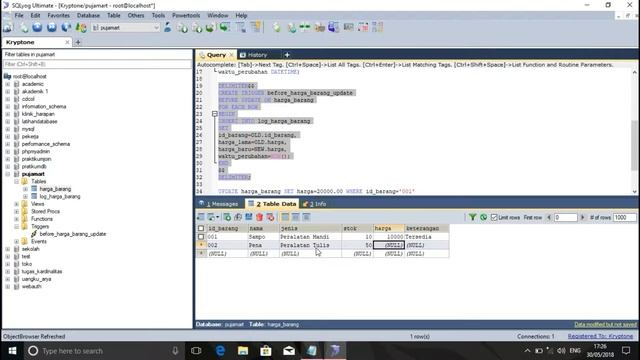Screen dimensions: 640x360
Task: Click next page arrow after First row
Action: (582, 217)
